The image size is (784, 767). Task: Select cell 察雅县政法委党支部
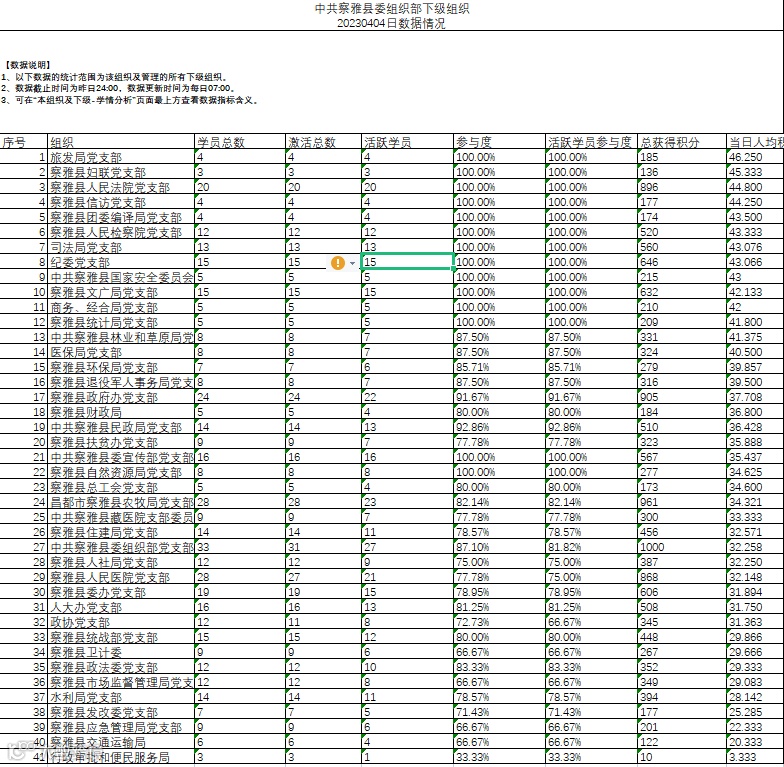[121, 667]
